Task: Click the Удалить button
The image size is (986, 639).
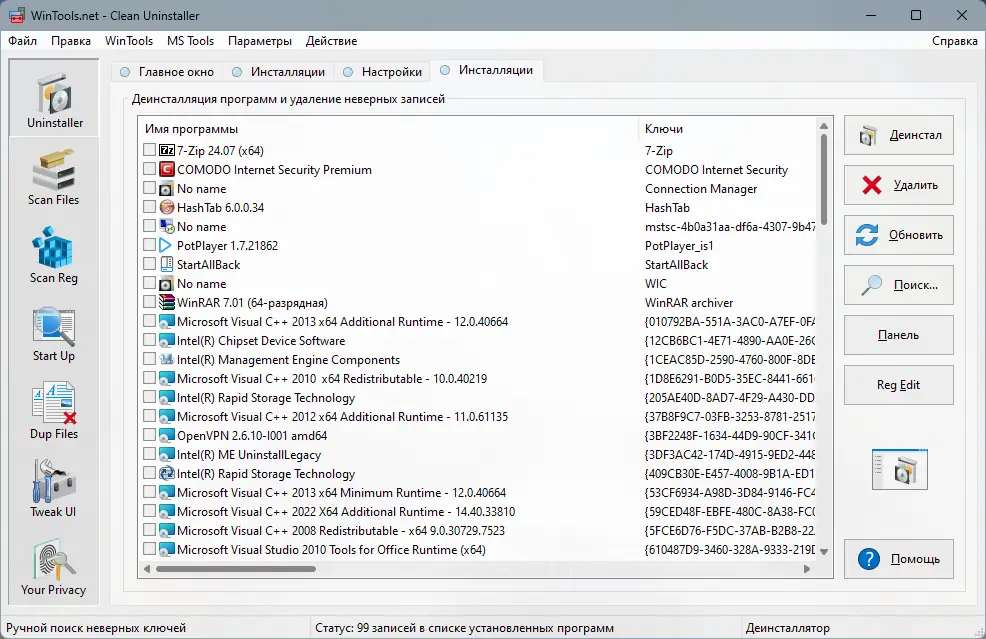Action: pos(899,185)
